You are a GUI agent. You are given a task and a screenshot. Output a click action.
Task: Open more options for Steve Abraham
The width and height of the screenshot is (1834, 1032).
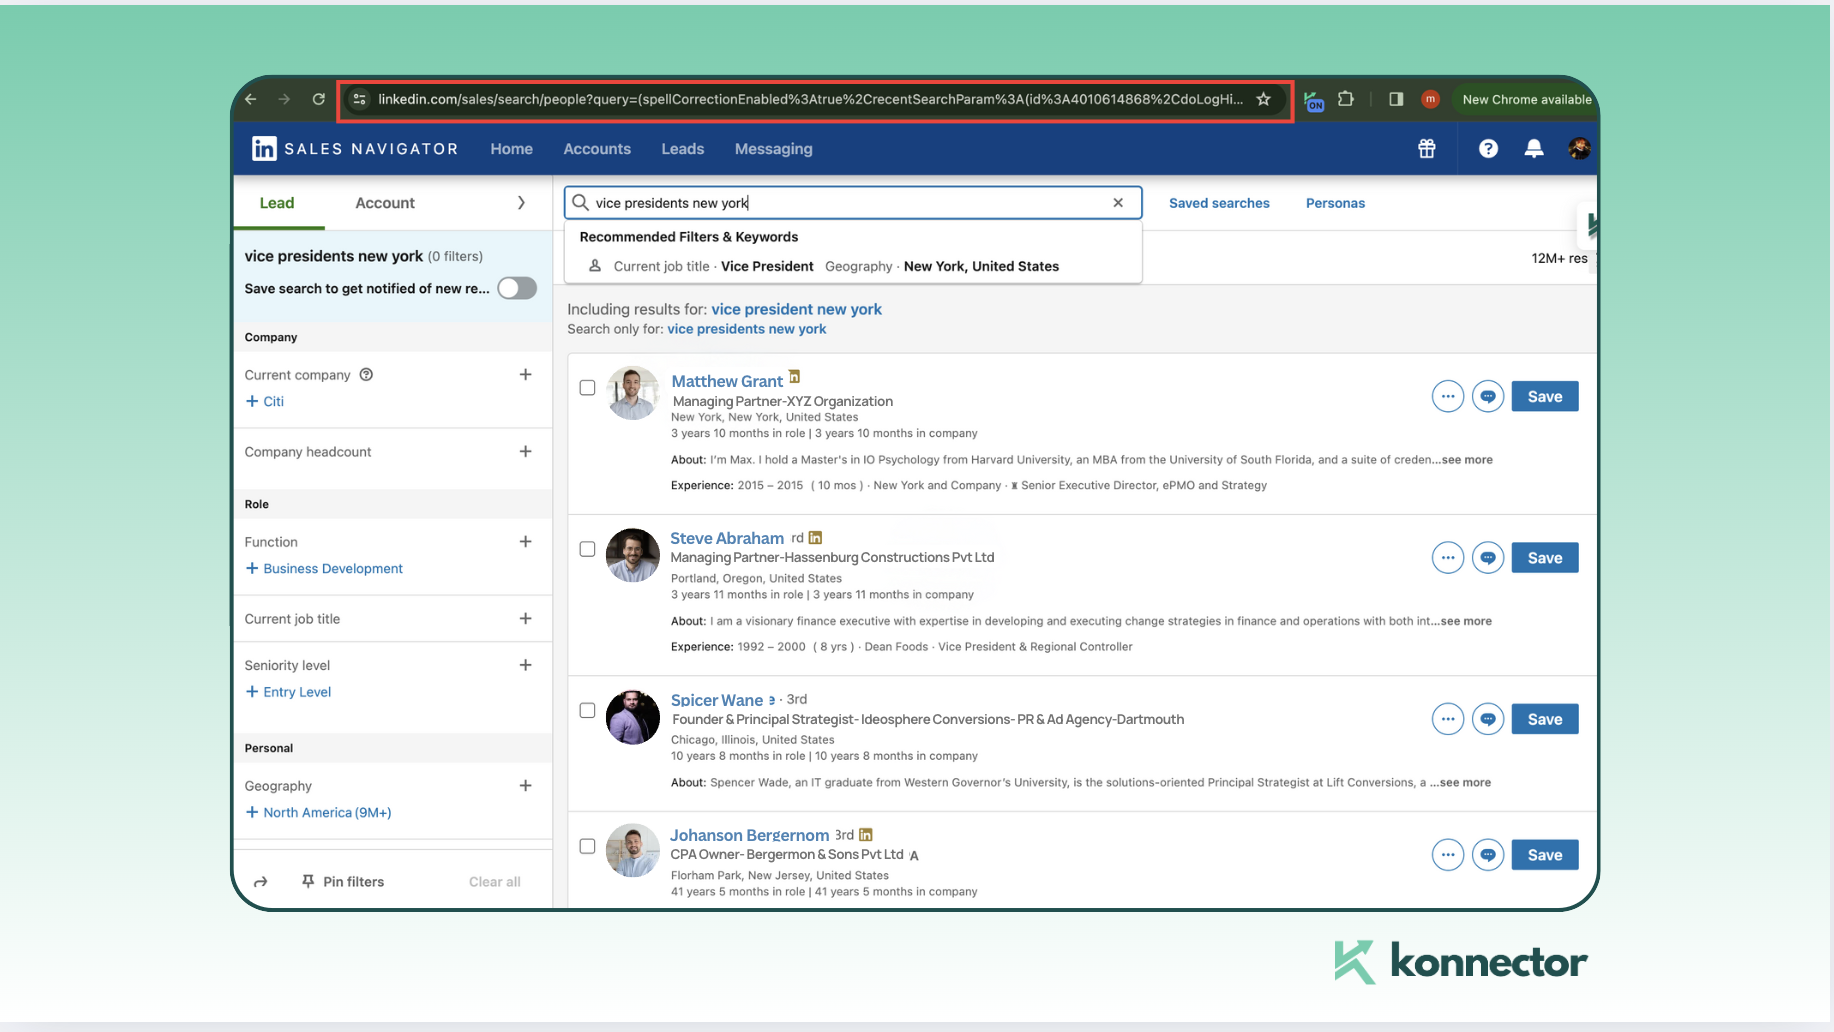(x=1447, y=558)
